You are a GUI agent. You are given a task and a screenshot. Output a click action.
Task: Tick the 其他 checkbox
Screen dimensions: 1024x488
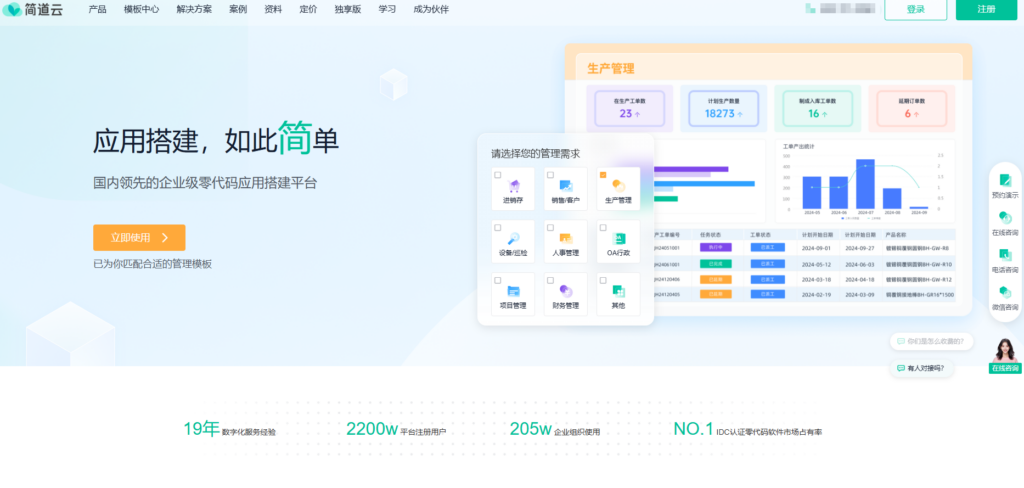pyautogui.click(x=603, y=280)
